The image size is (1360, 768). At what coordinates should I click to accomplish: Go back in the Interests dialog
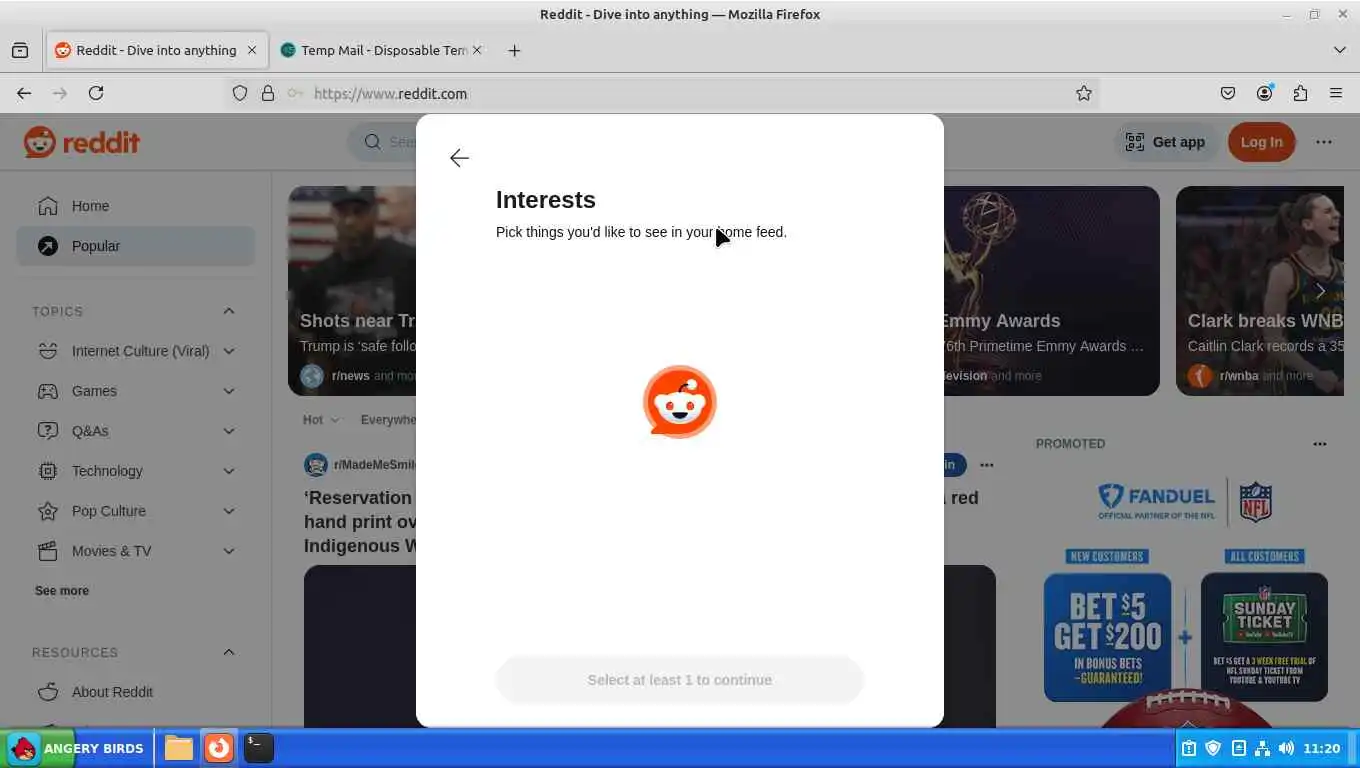click(459, 158)
